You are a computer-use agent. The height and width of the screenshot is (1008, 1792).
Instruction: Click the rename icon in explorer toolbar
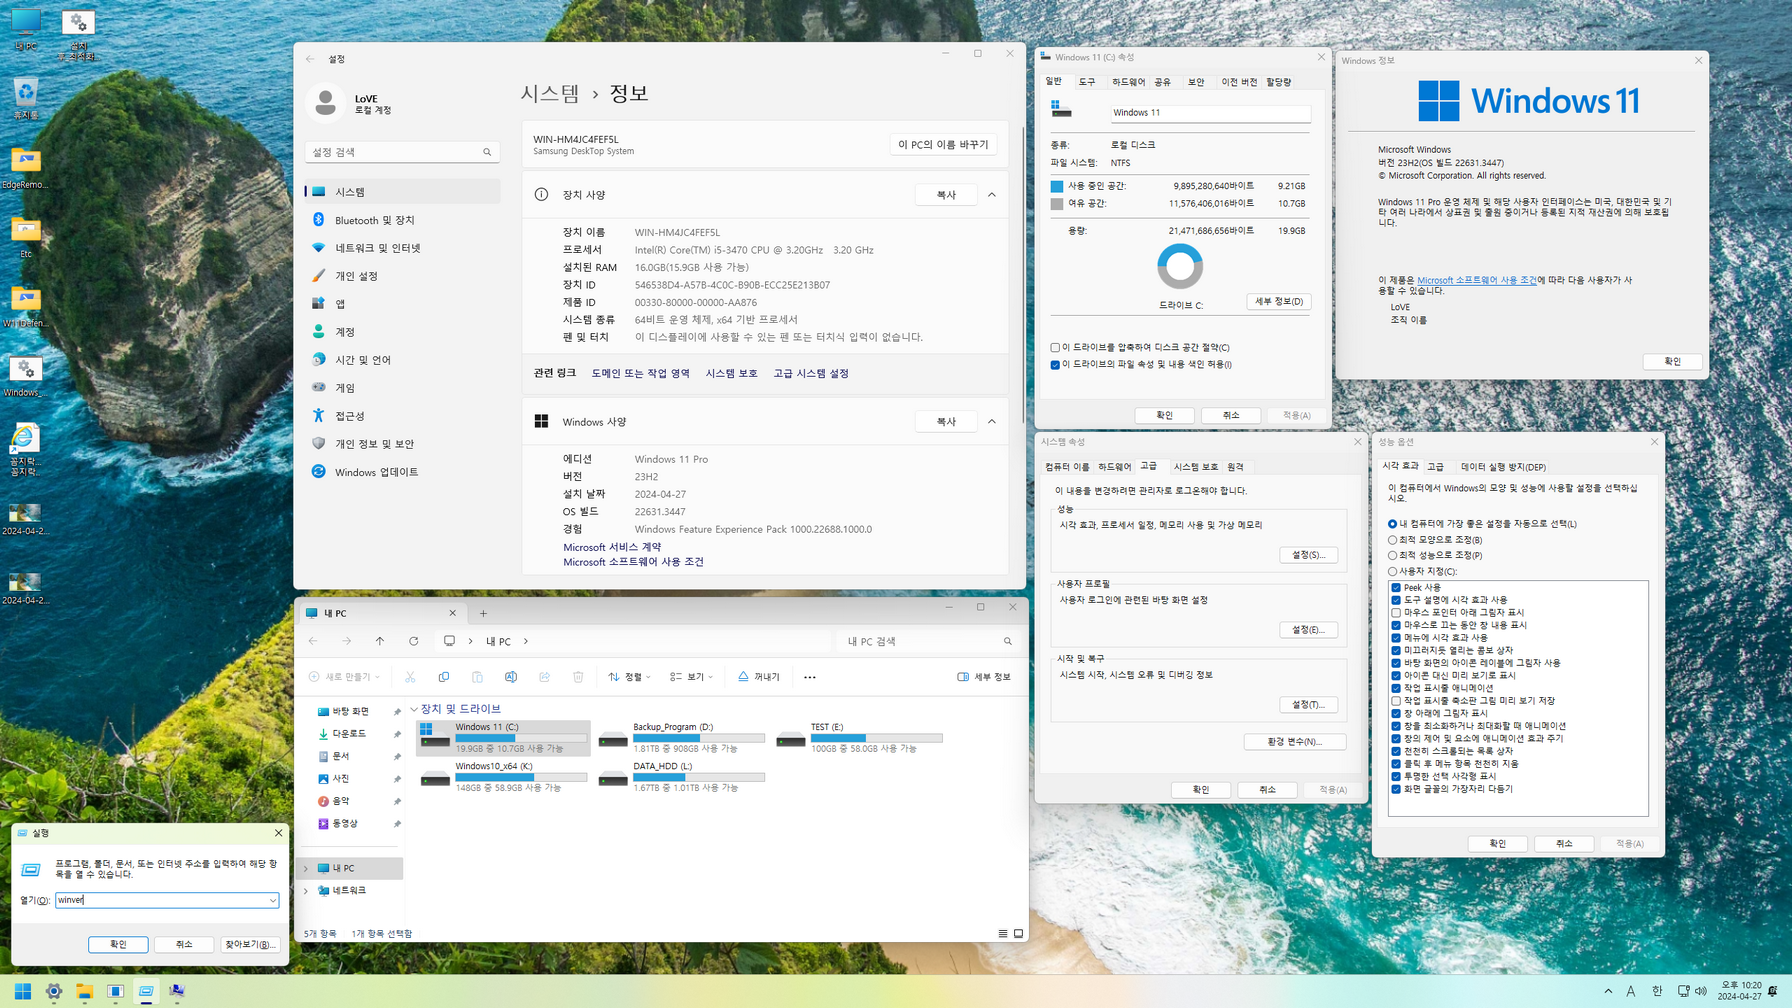511,677
